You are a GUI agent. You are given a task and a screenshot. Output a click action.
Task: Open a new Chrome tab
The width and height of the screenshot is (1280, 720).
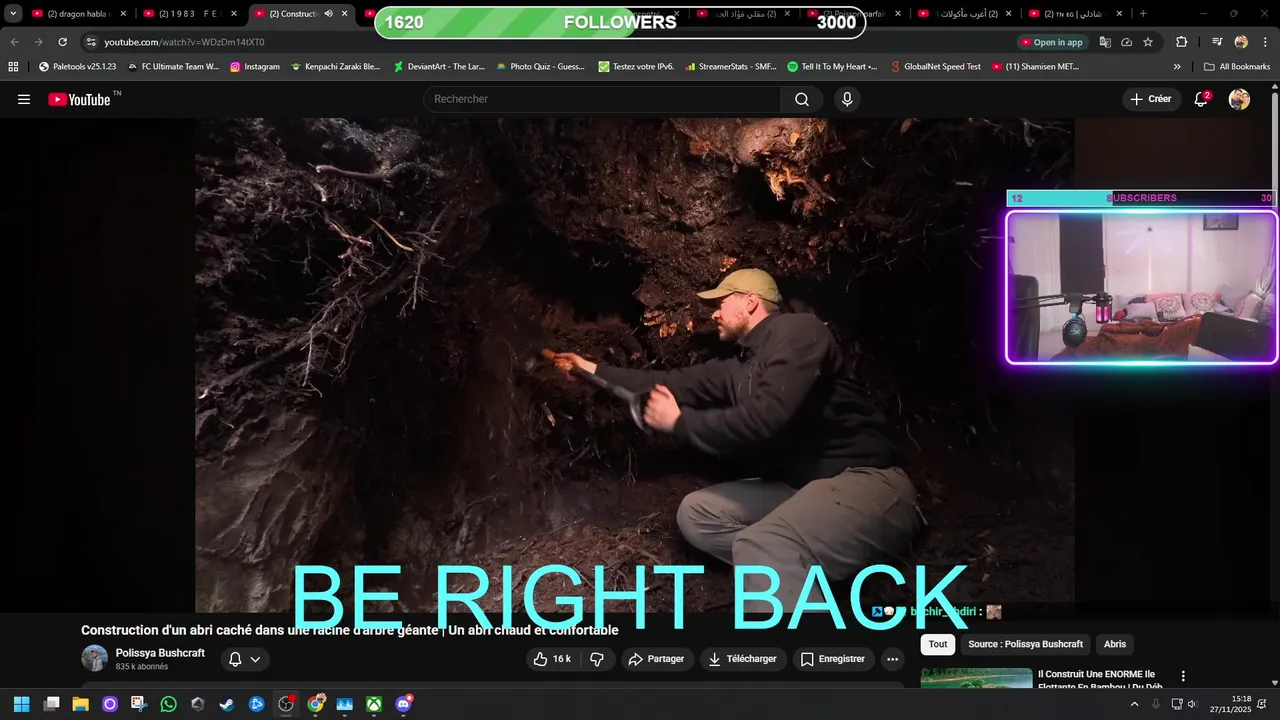pyautogui.click(x=1143, y=14)
